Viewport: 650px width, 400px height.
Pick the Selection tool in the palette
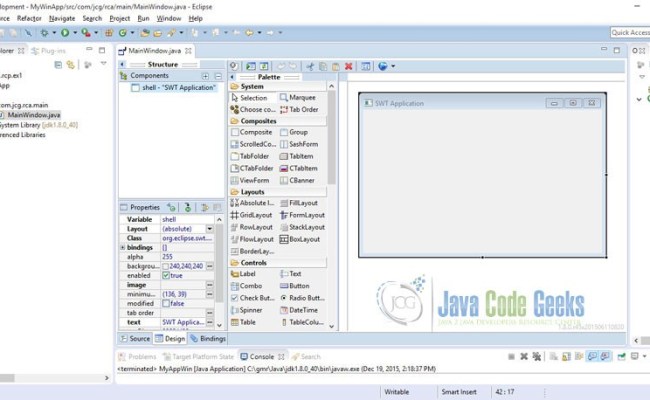(249, 98)
